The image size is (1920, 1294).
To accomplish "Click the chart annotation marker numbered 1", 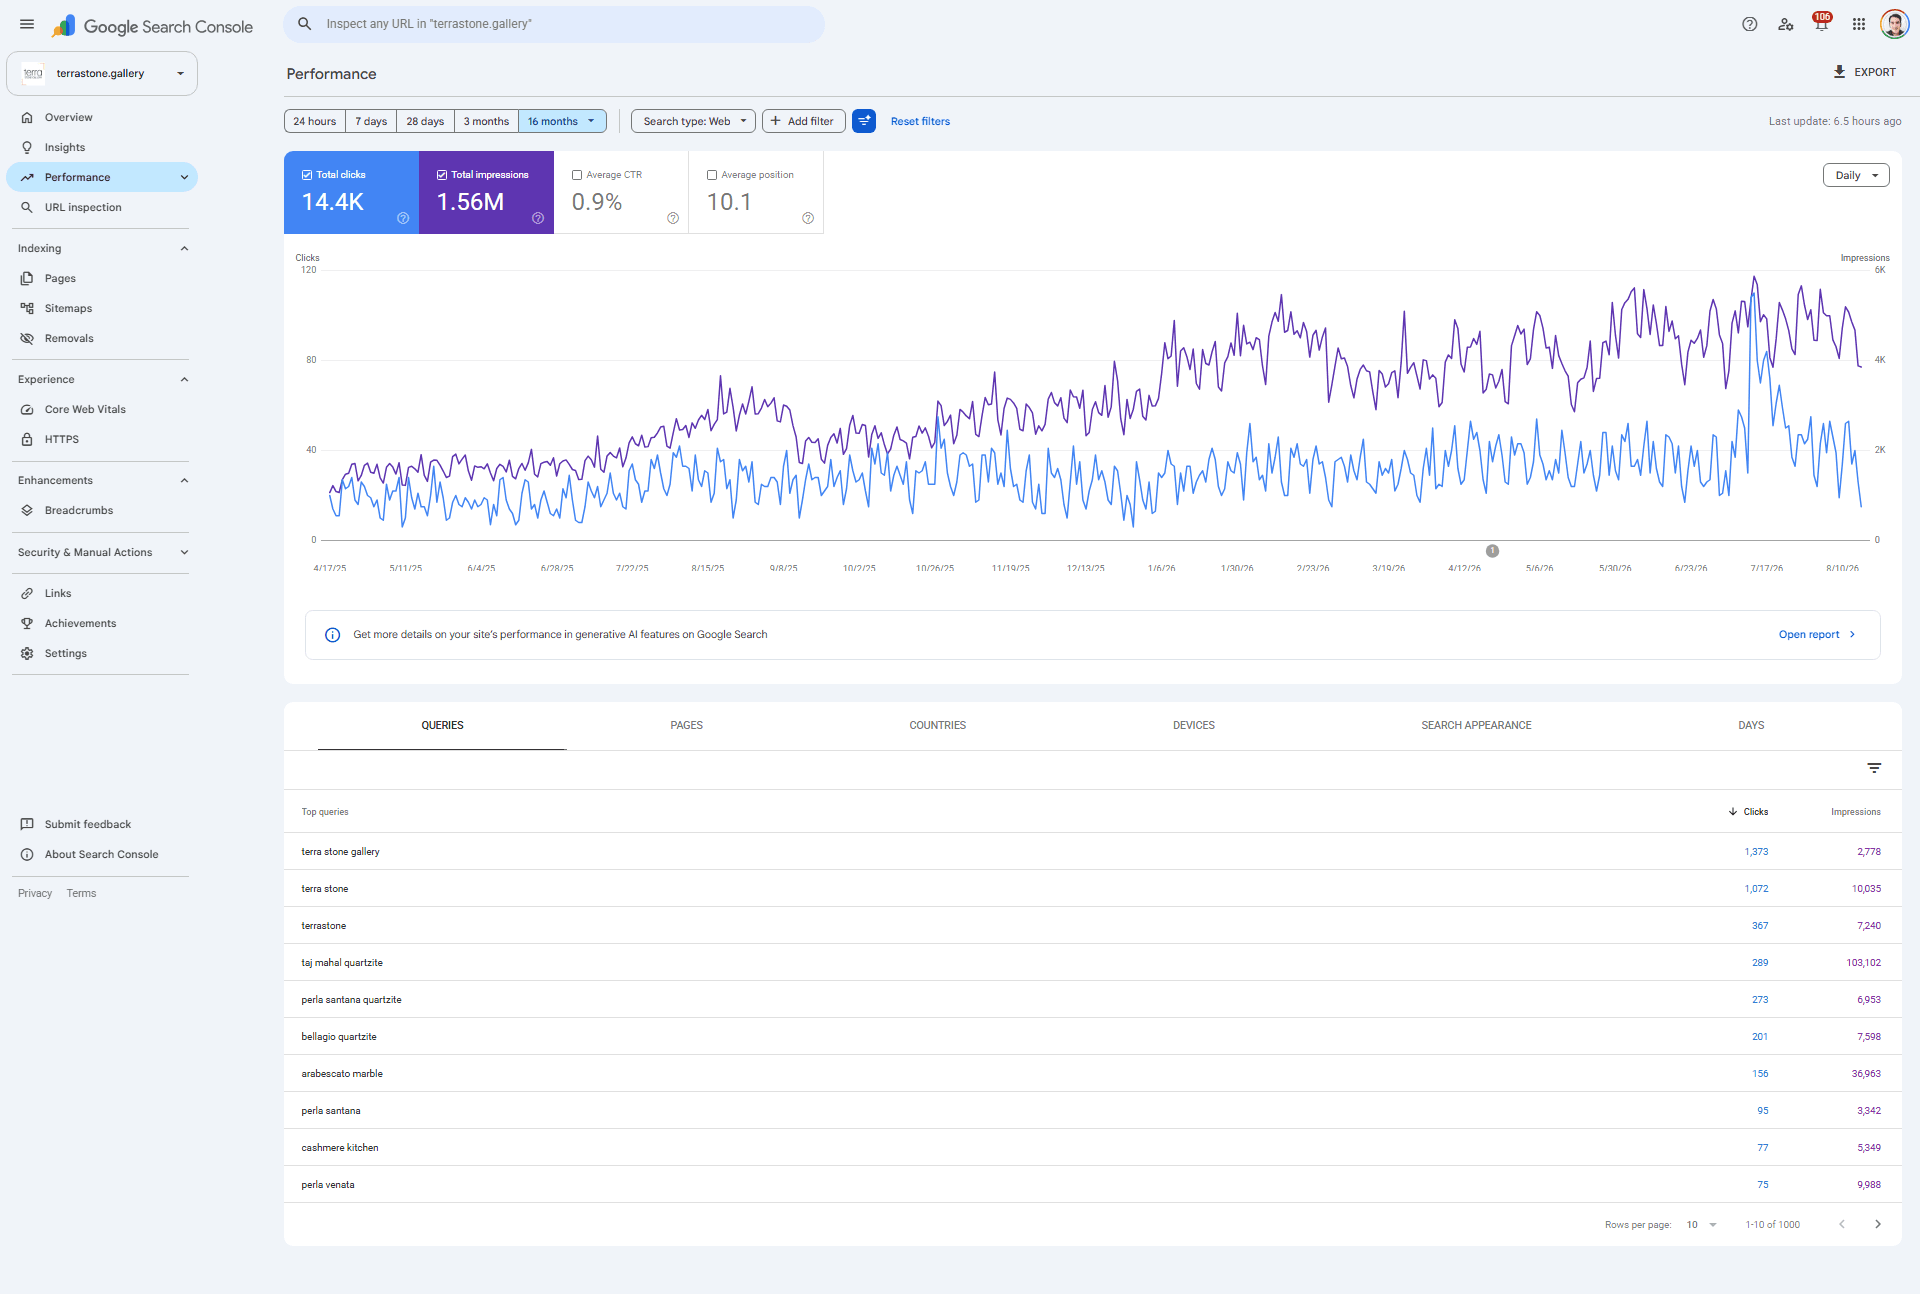I will click(1492, 551).
